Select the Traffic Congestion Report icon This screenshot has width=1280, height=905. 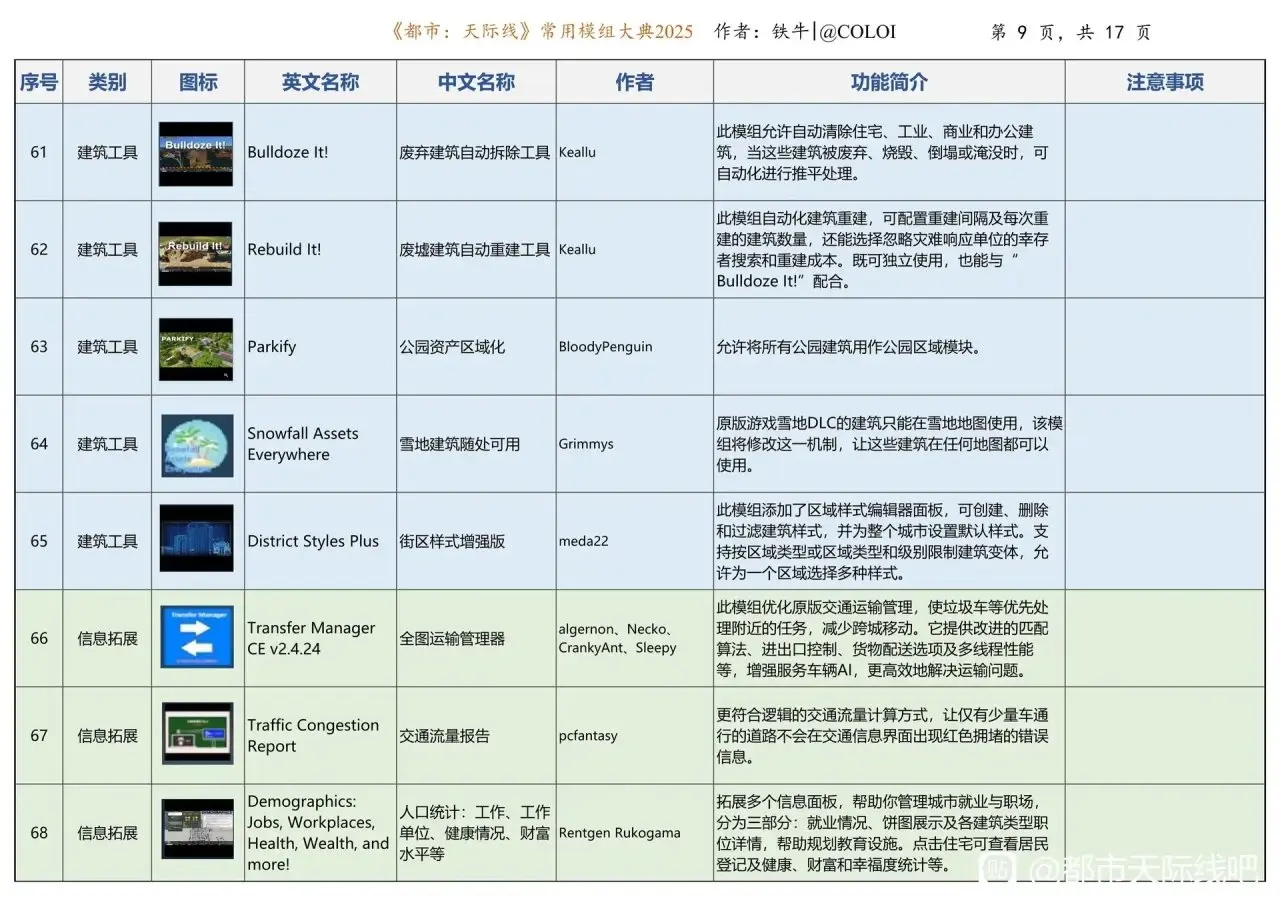coord(197,735)
